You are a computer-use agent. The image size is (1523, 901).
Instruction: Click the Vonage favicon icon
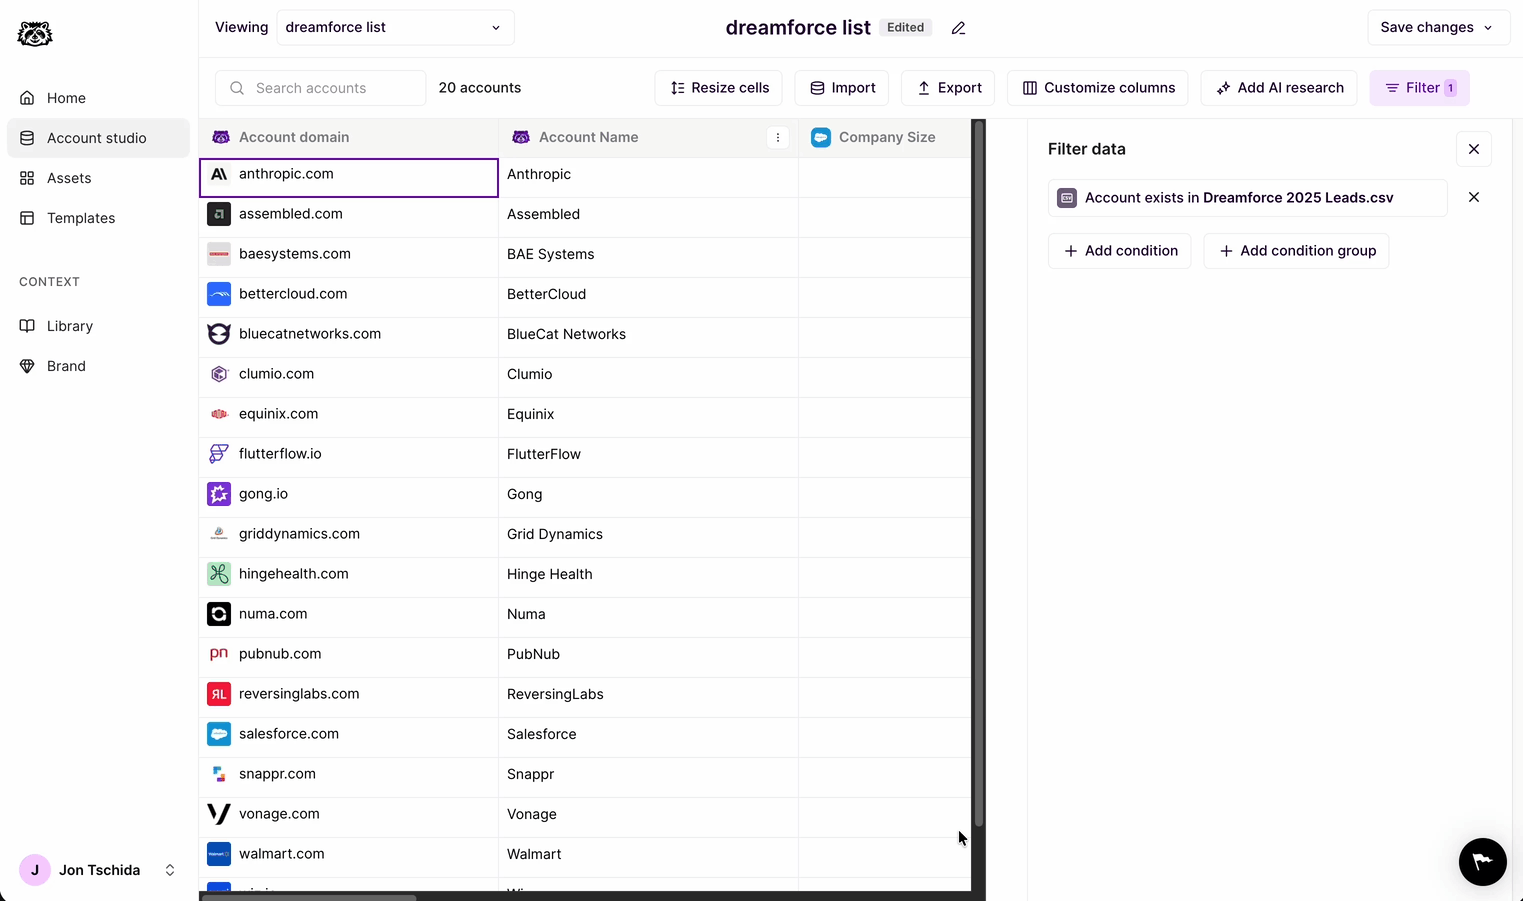219,814
